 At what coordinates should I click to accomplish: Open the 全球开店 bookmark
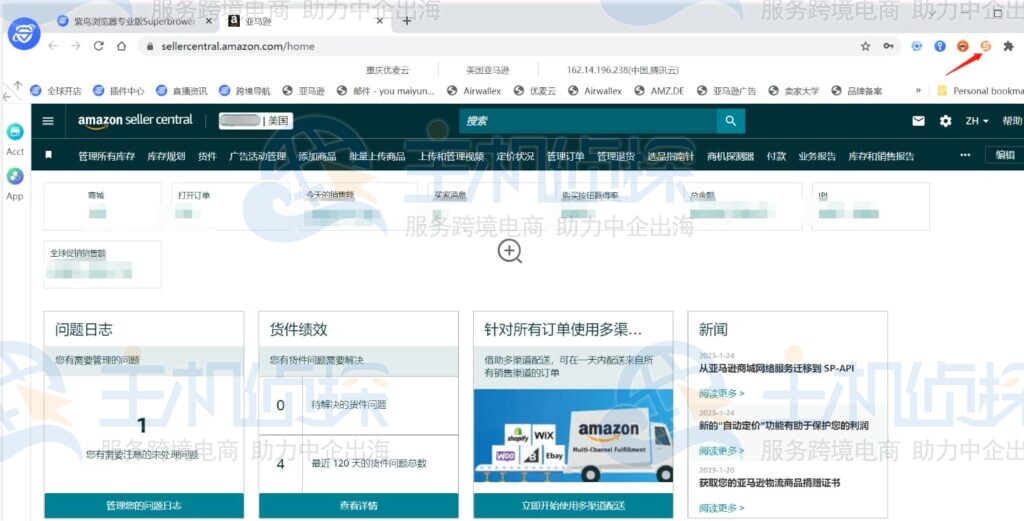click(x=56, y=91)
